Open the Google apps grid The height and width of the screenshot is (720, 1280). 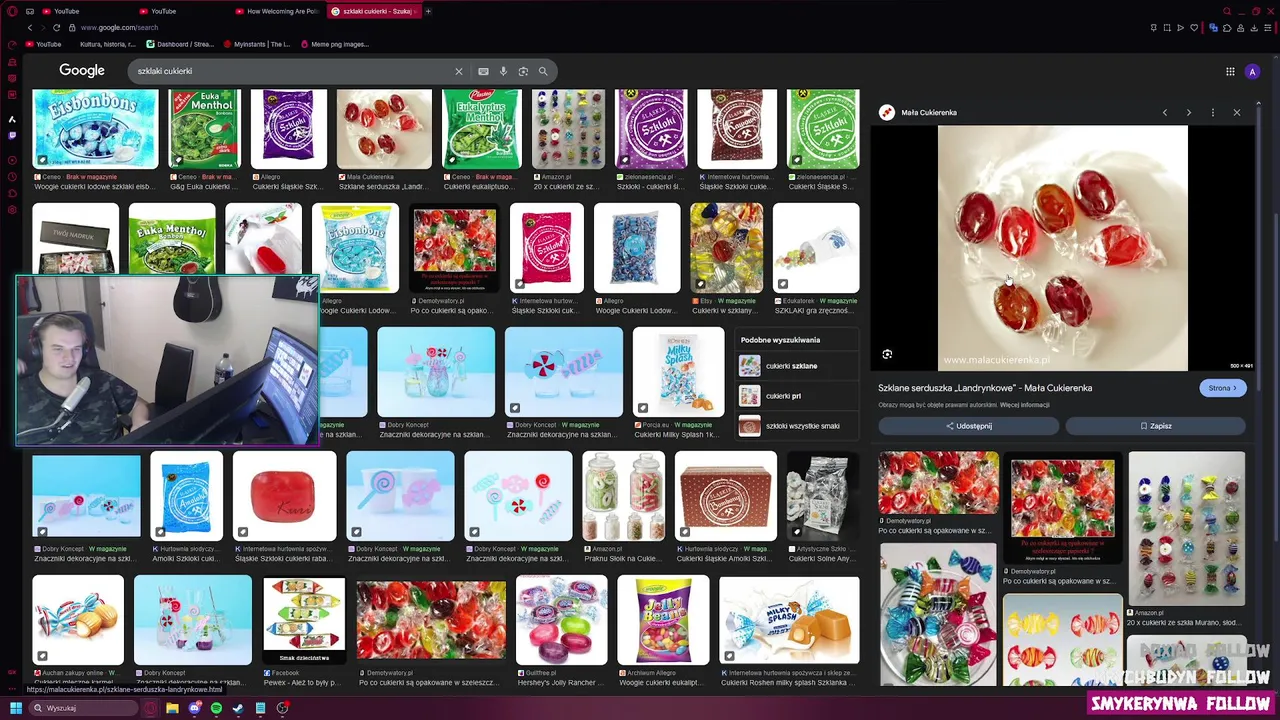click(1230, 71)
